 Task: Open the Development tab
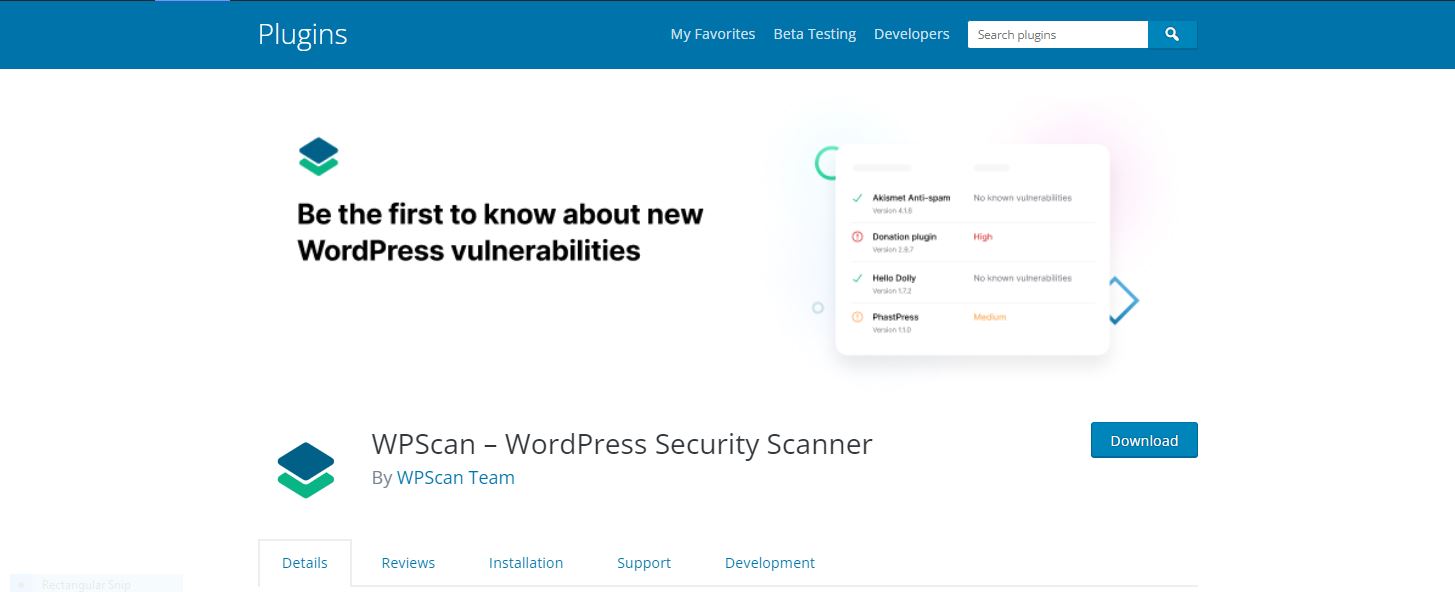point(770,562)
